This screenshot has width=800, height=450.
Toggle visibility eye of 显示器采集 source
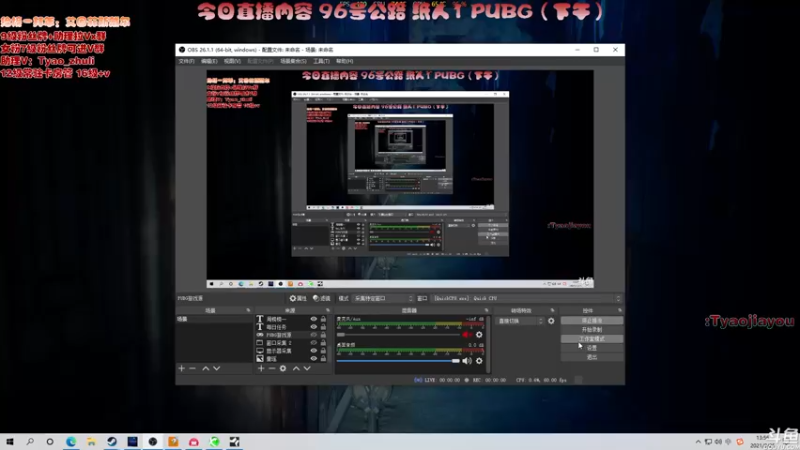pyautogui.click(x=314, y=351)
